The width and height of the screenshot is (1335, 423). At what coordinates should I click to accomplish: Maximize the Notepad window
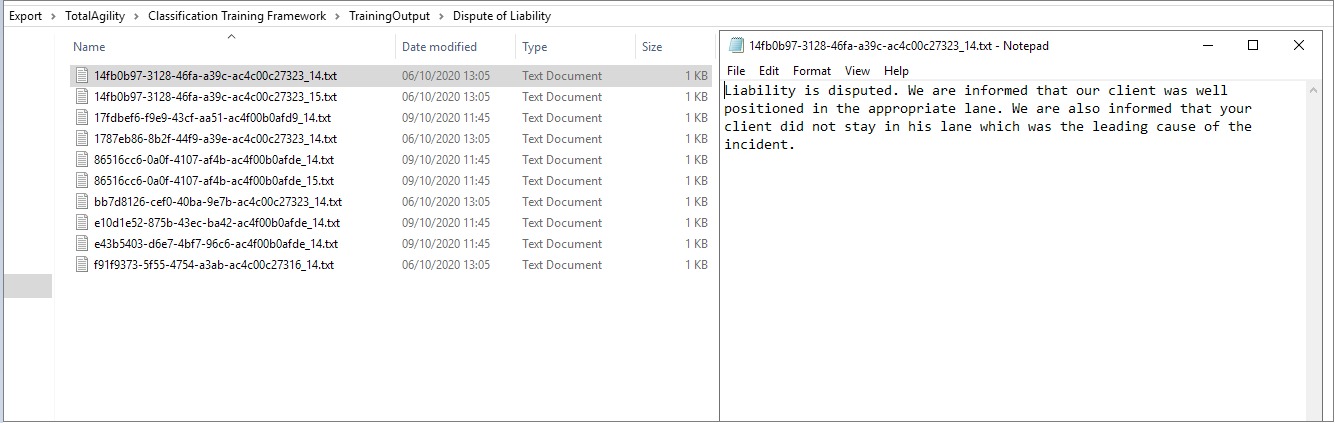tap(1253, 46)
